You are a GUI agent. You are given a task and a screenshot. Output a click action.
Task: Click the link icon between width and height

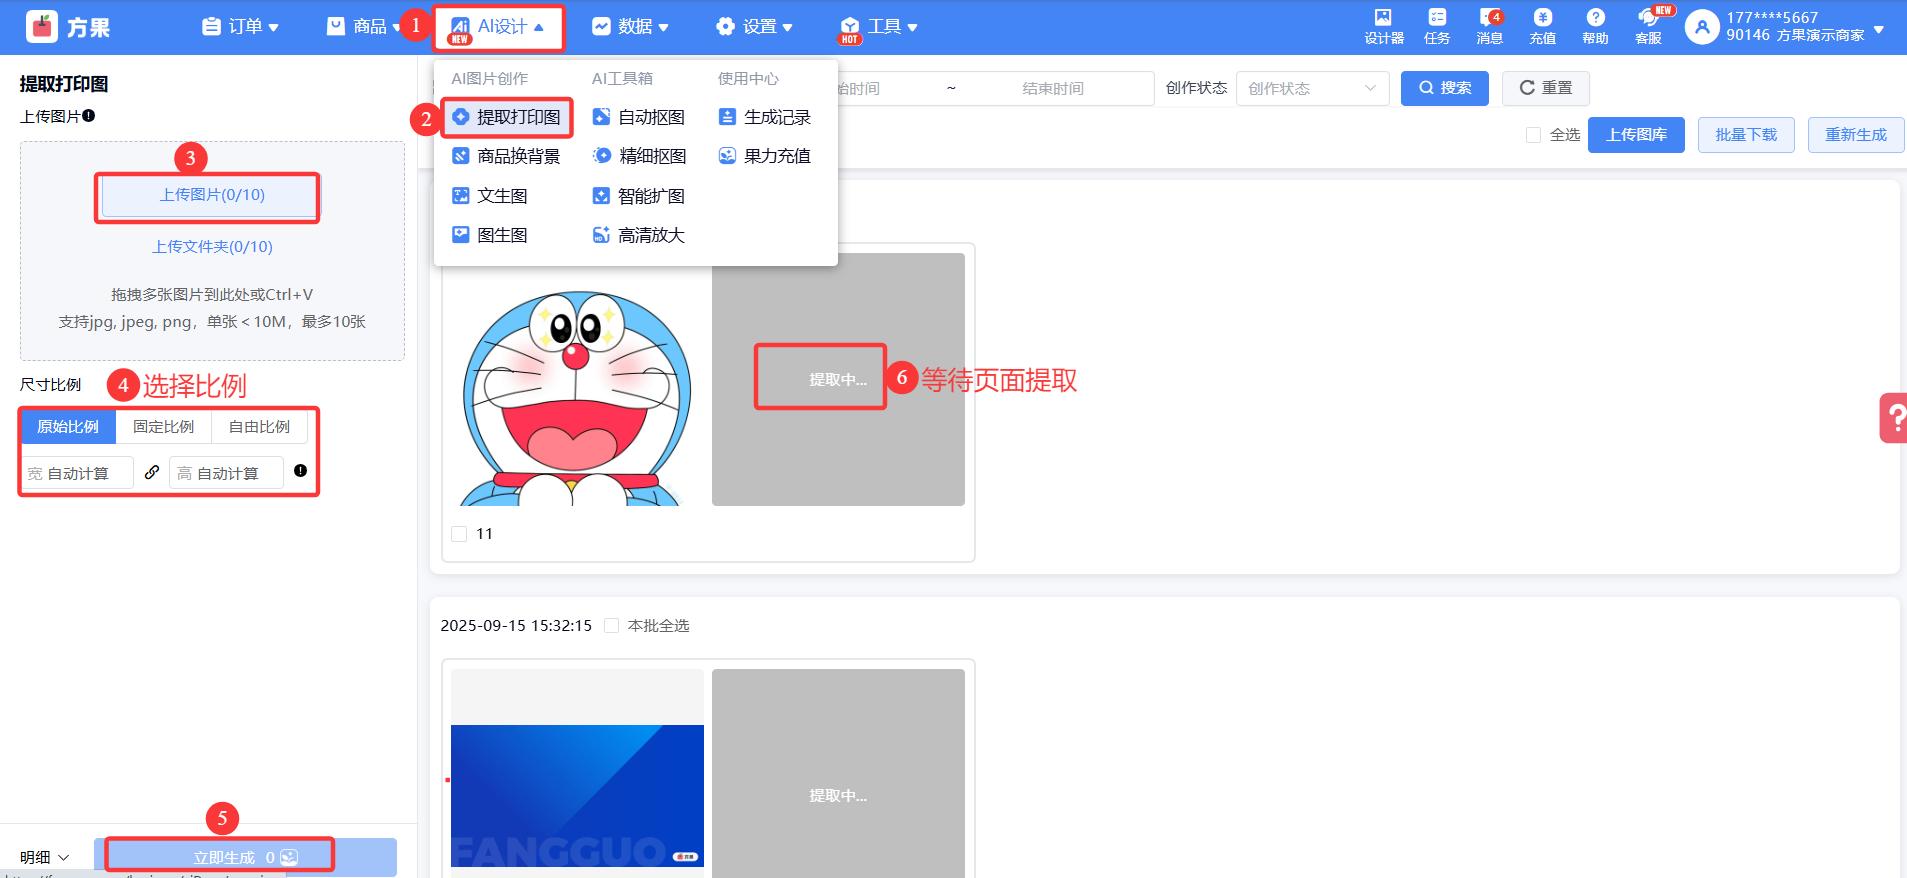click(152, 472)
